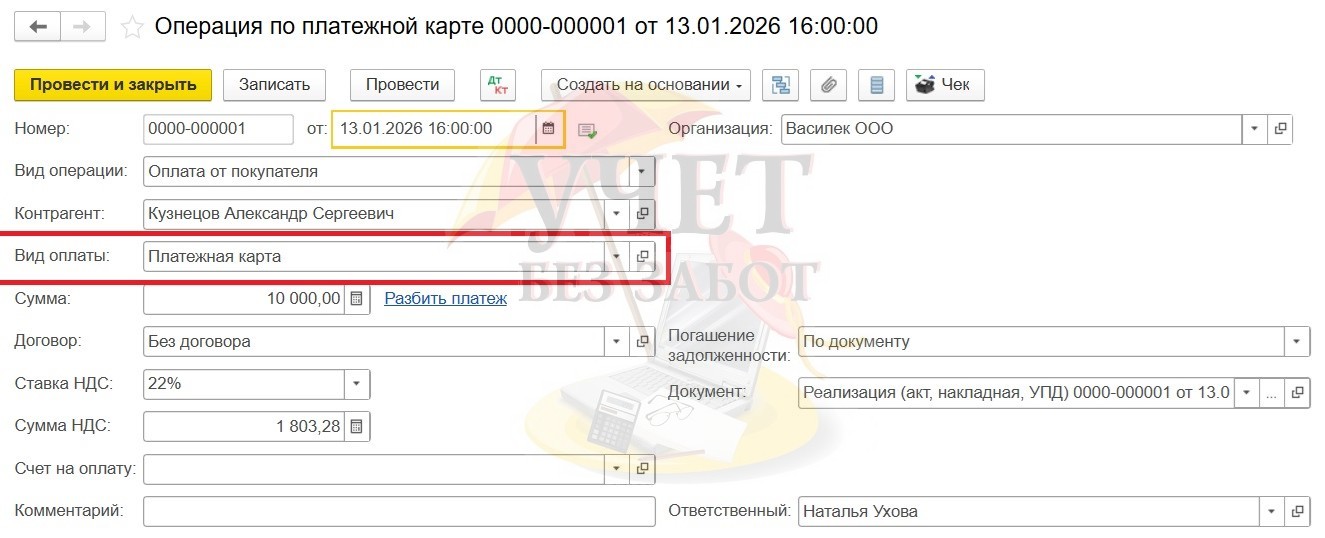Open Разбить платеж link
The height and width of the screenshot is (538, 1325).
click(x=445, y=298)
